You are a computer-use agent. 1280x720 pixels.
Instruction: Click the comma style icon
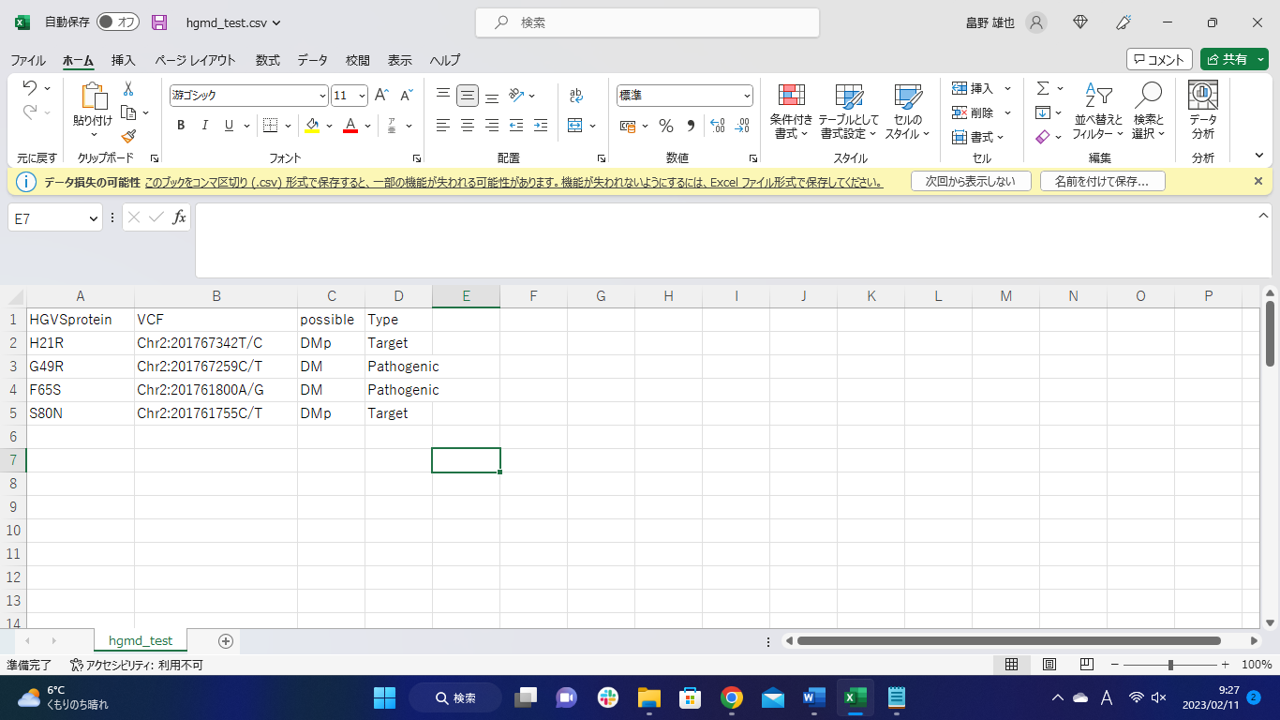(x=691, y=126)
